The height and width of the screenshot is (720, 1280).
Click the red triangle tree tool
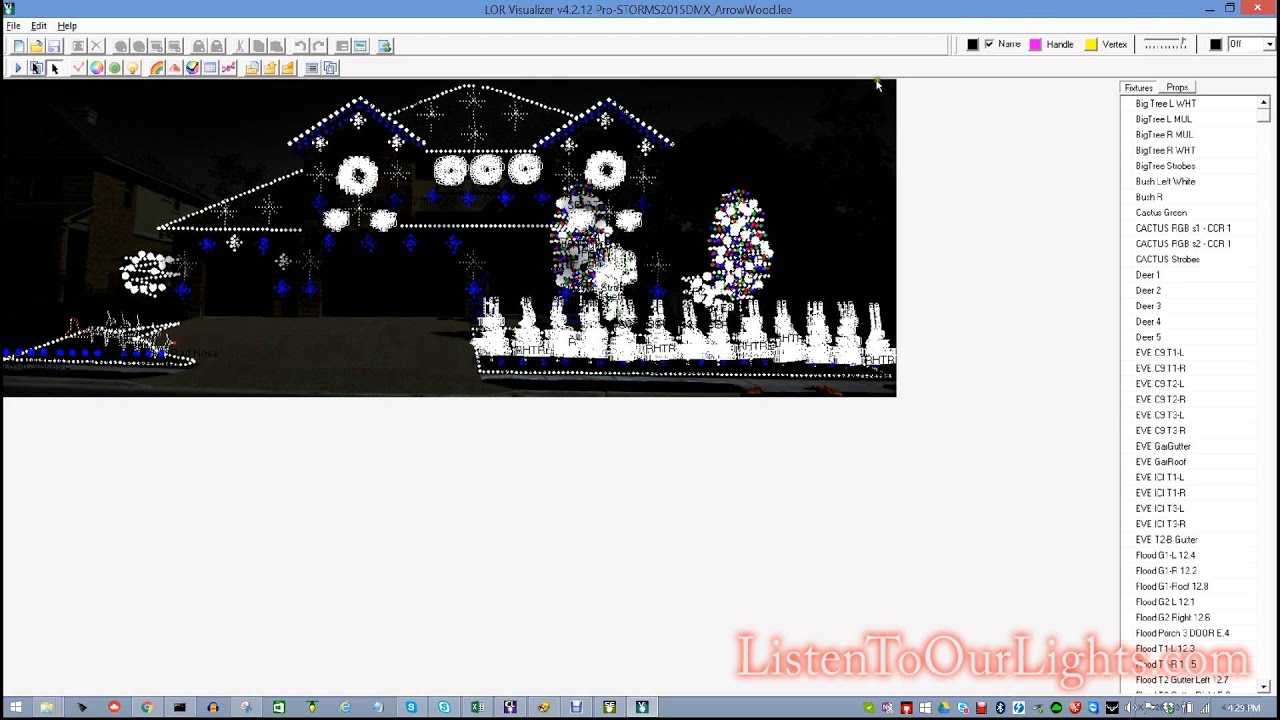(175, 68)
